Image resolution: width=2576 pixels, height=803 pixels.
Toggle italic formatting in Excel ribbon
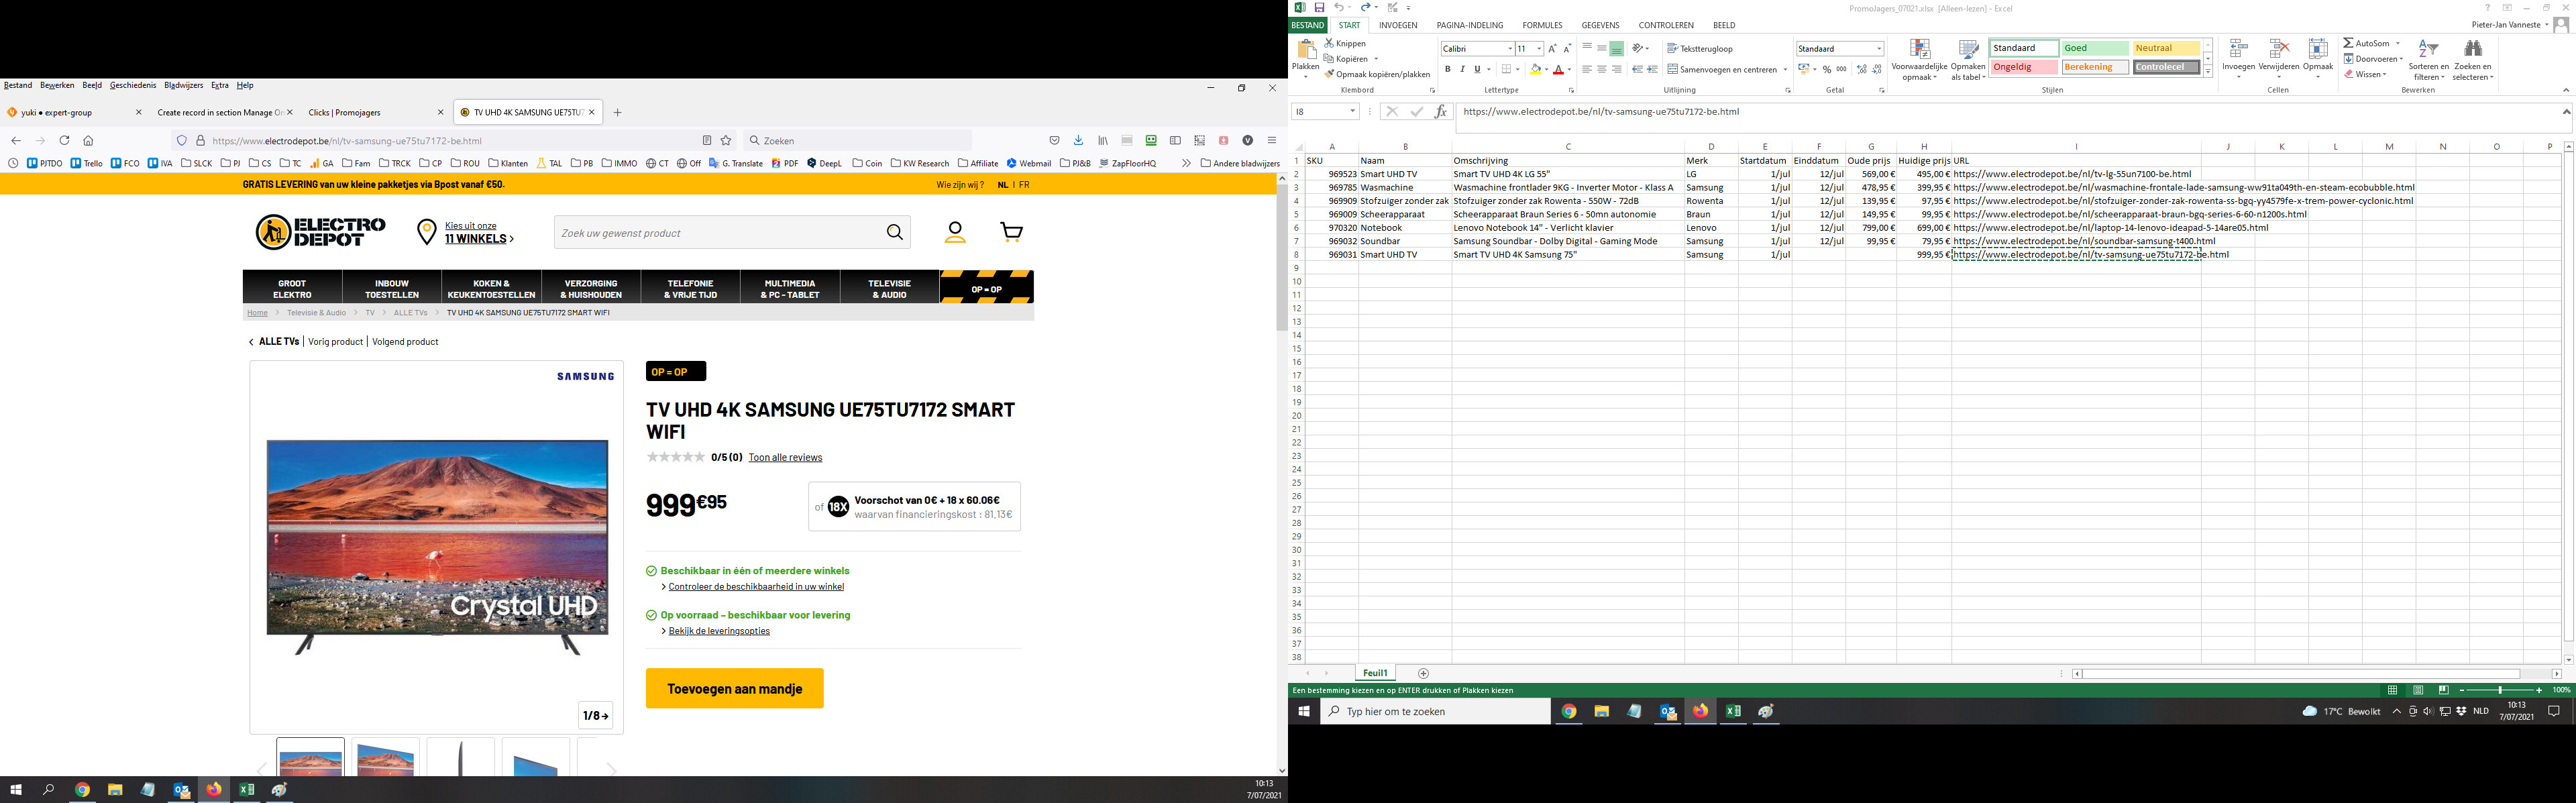tap(1462, 70)
